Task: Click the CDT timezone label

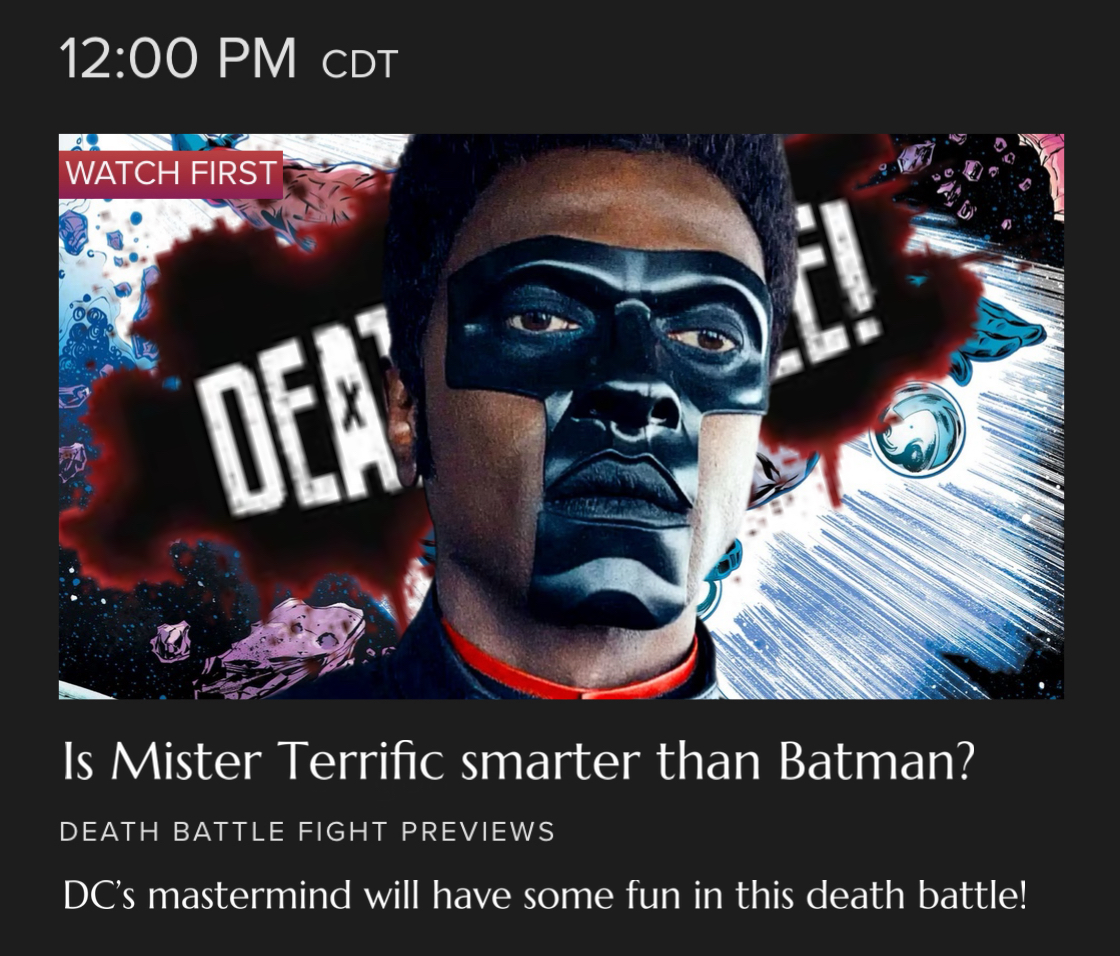Action: 359,64
